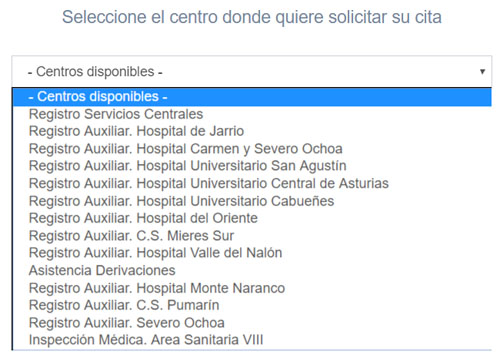Viewport: 500px width, 362px height.
Task: Pick Registro Auxiliar C.S. Pumarín
Action: (252, 305)
